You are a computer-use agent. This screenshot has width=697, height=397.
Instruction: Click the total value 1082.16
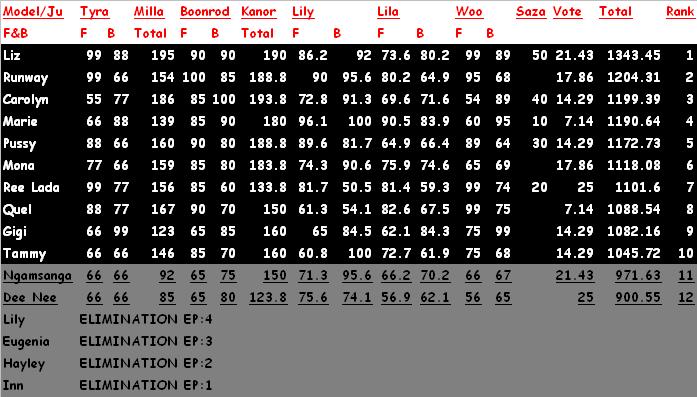[633, 232]
